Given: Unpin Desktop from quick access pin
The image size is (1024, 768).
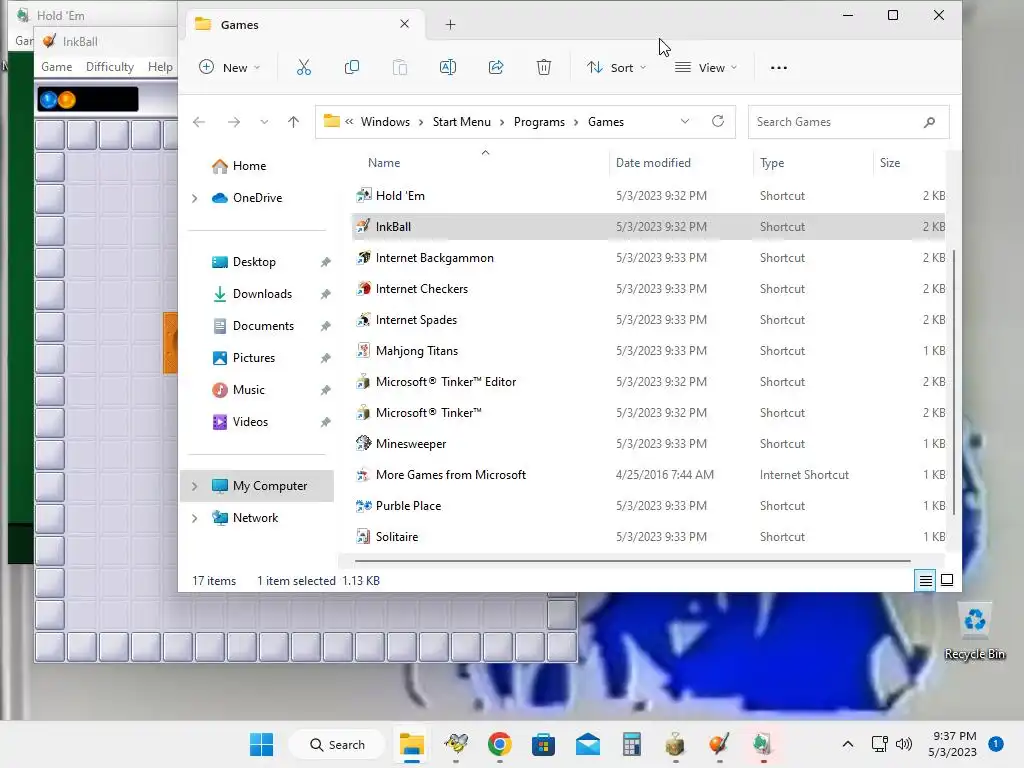Looking at the screenshot, I should (x=325, y=262).
